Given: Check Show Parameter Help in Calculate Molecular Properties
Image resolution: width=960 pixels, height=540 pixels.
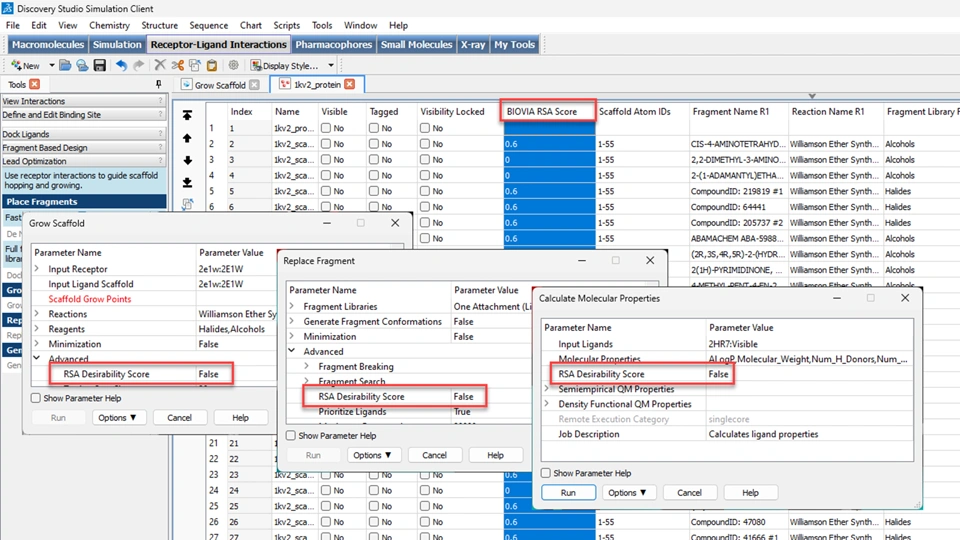Looking at the screenshot, I should [x=546, y=473].
